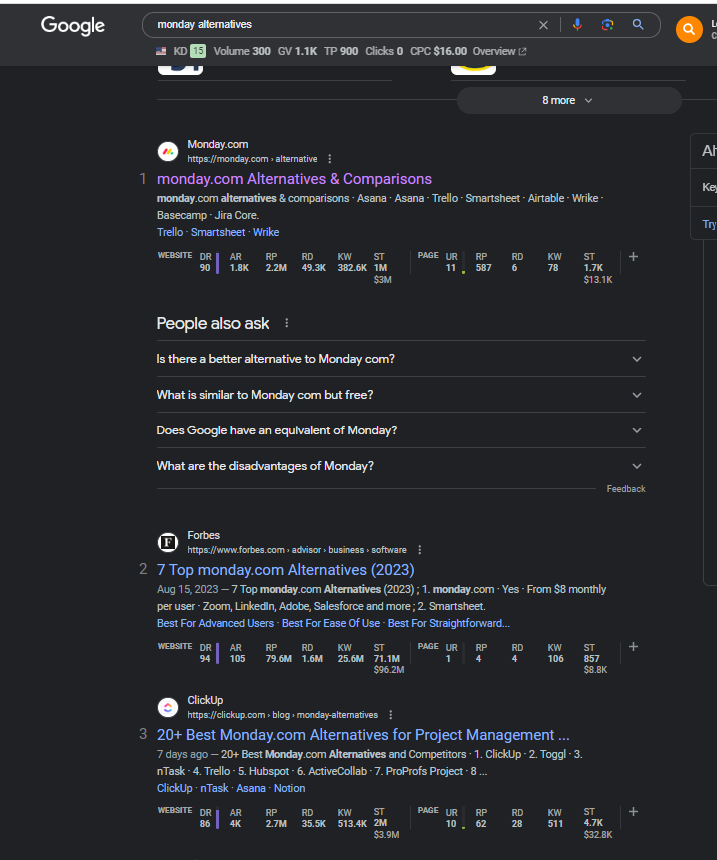Follow Best For Straightforward... sitelink

pyautogui.click(x=449, y=623)
